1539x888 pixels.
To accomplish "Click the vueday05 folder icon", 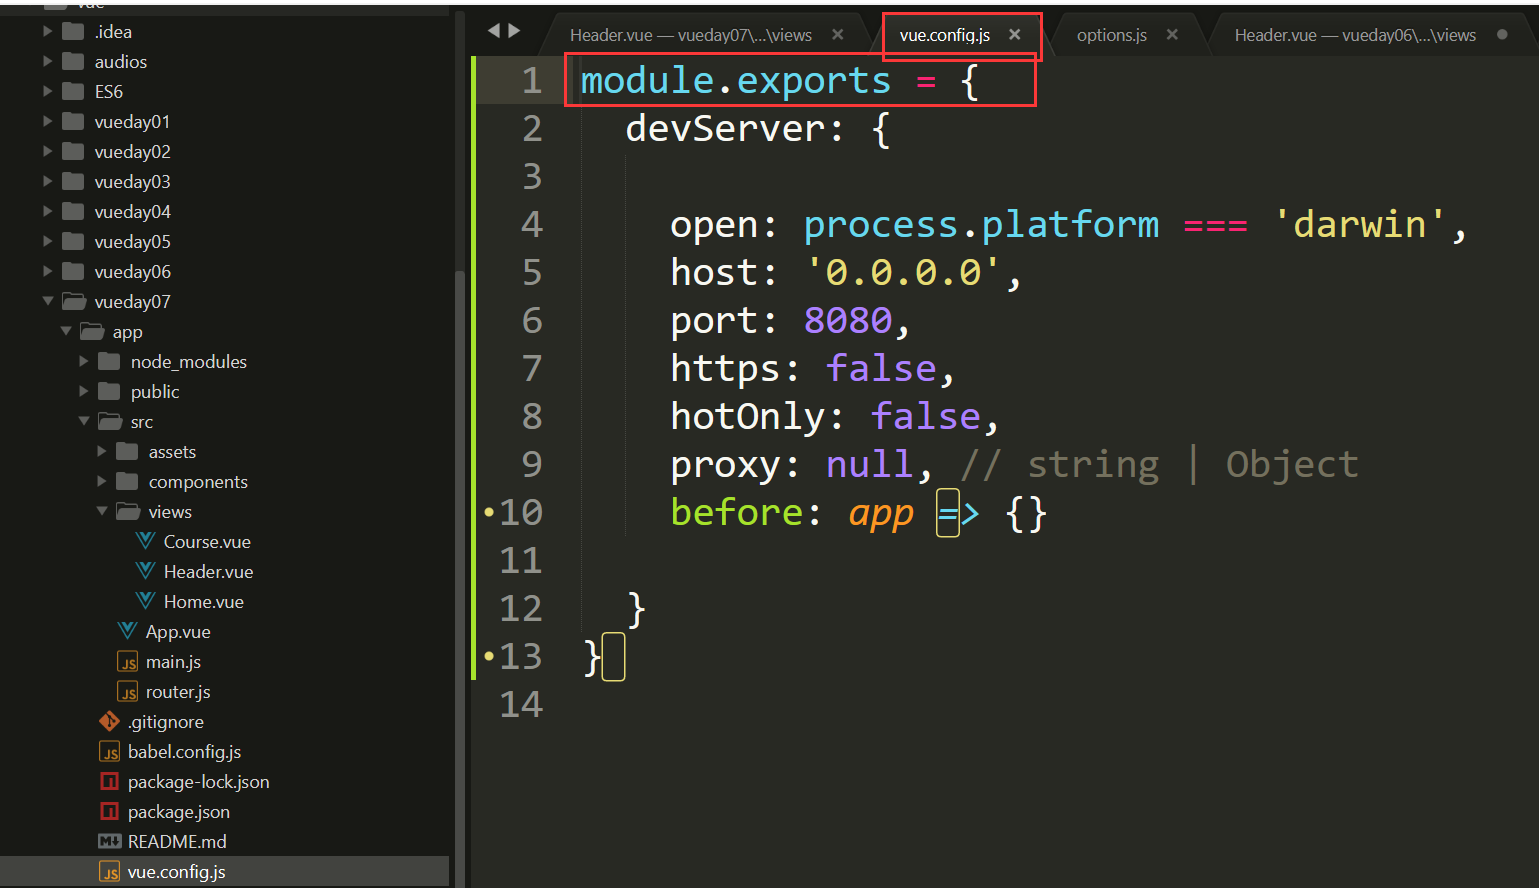I will pos(73,241).
